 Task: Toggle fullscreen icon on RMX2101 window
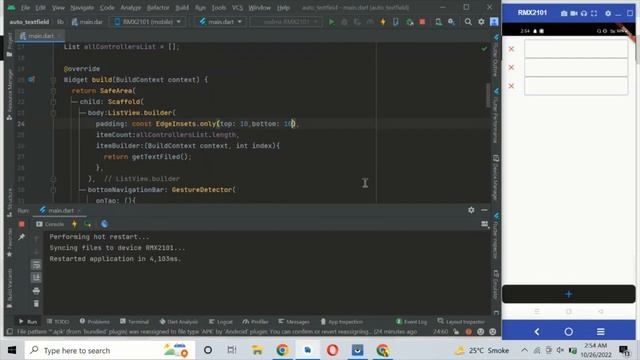click(594, 13)
